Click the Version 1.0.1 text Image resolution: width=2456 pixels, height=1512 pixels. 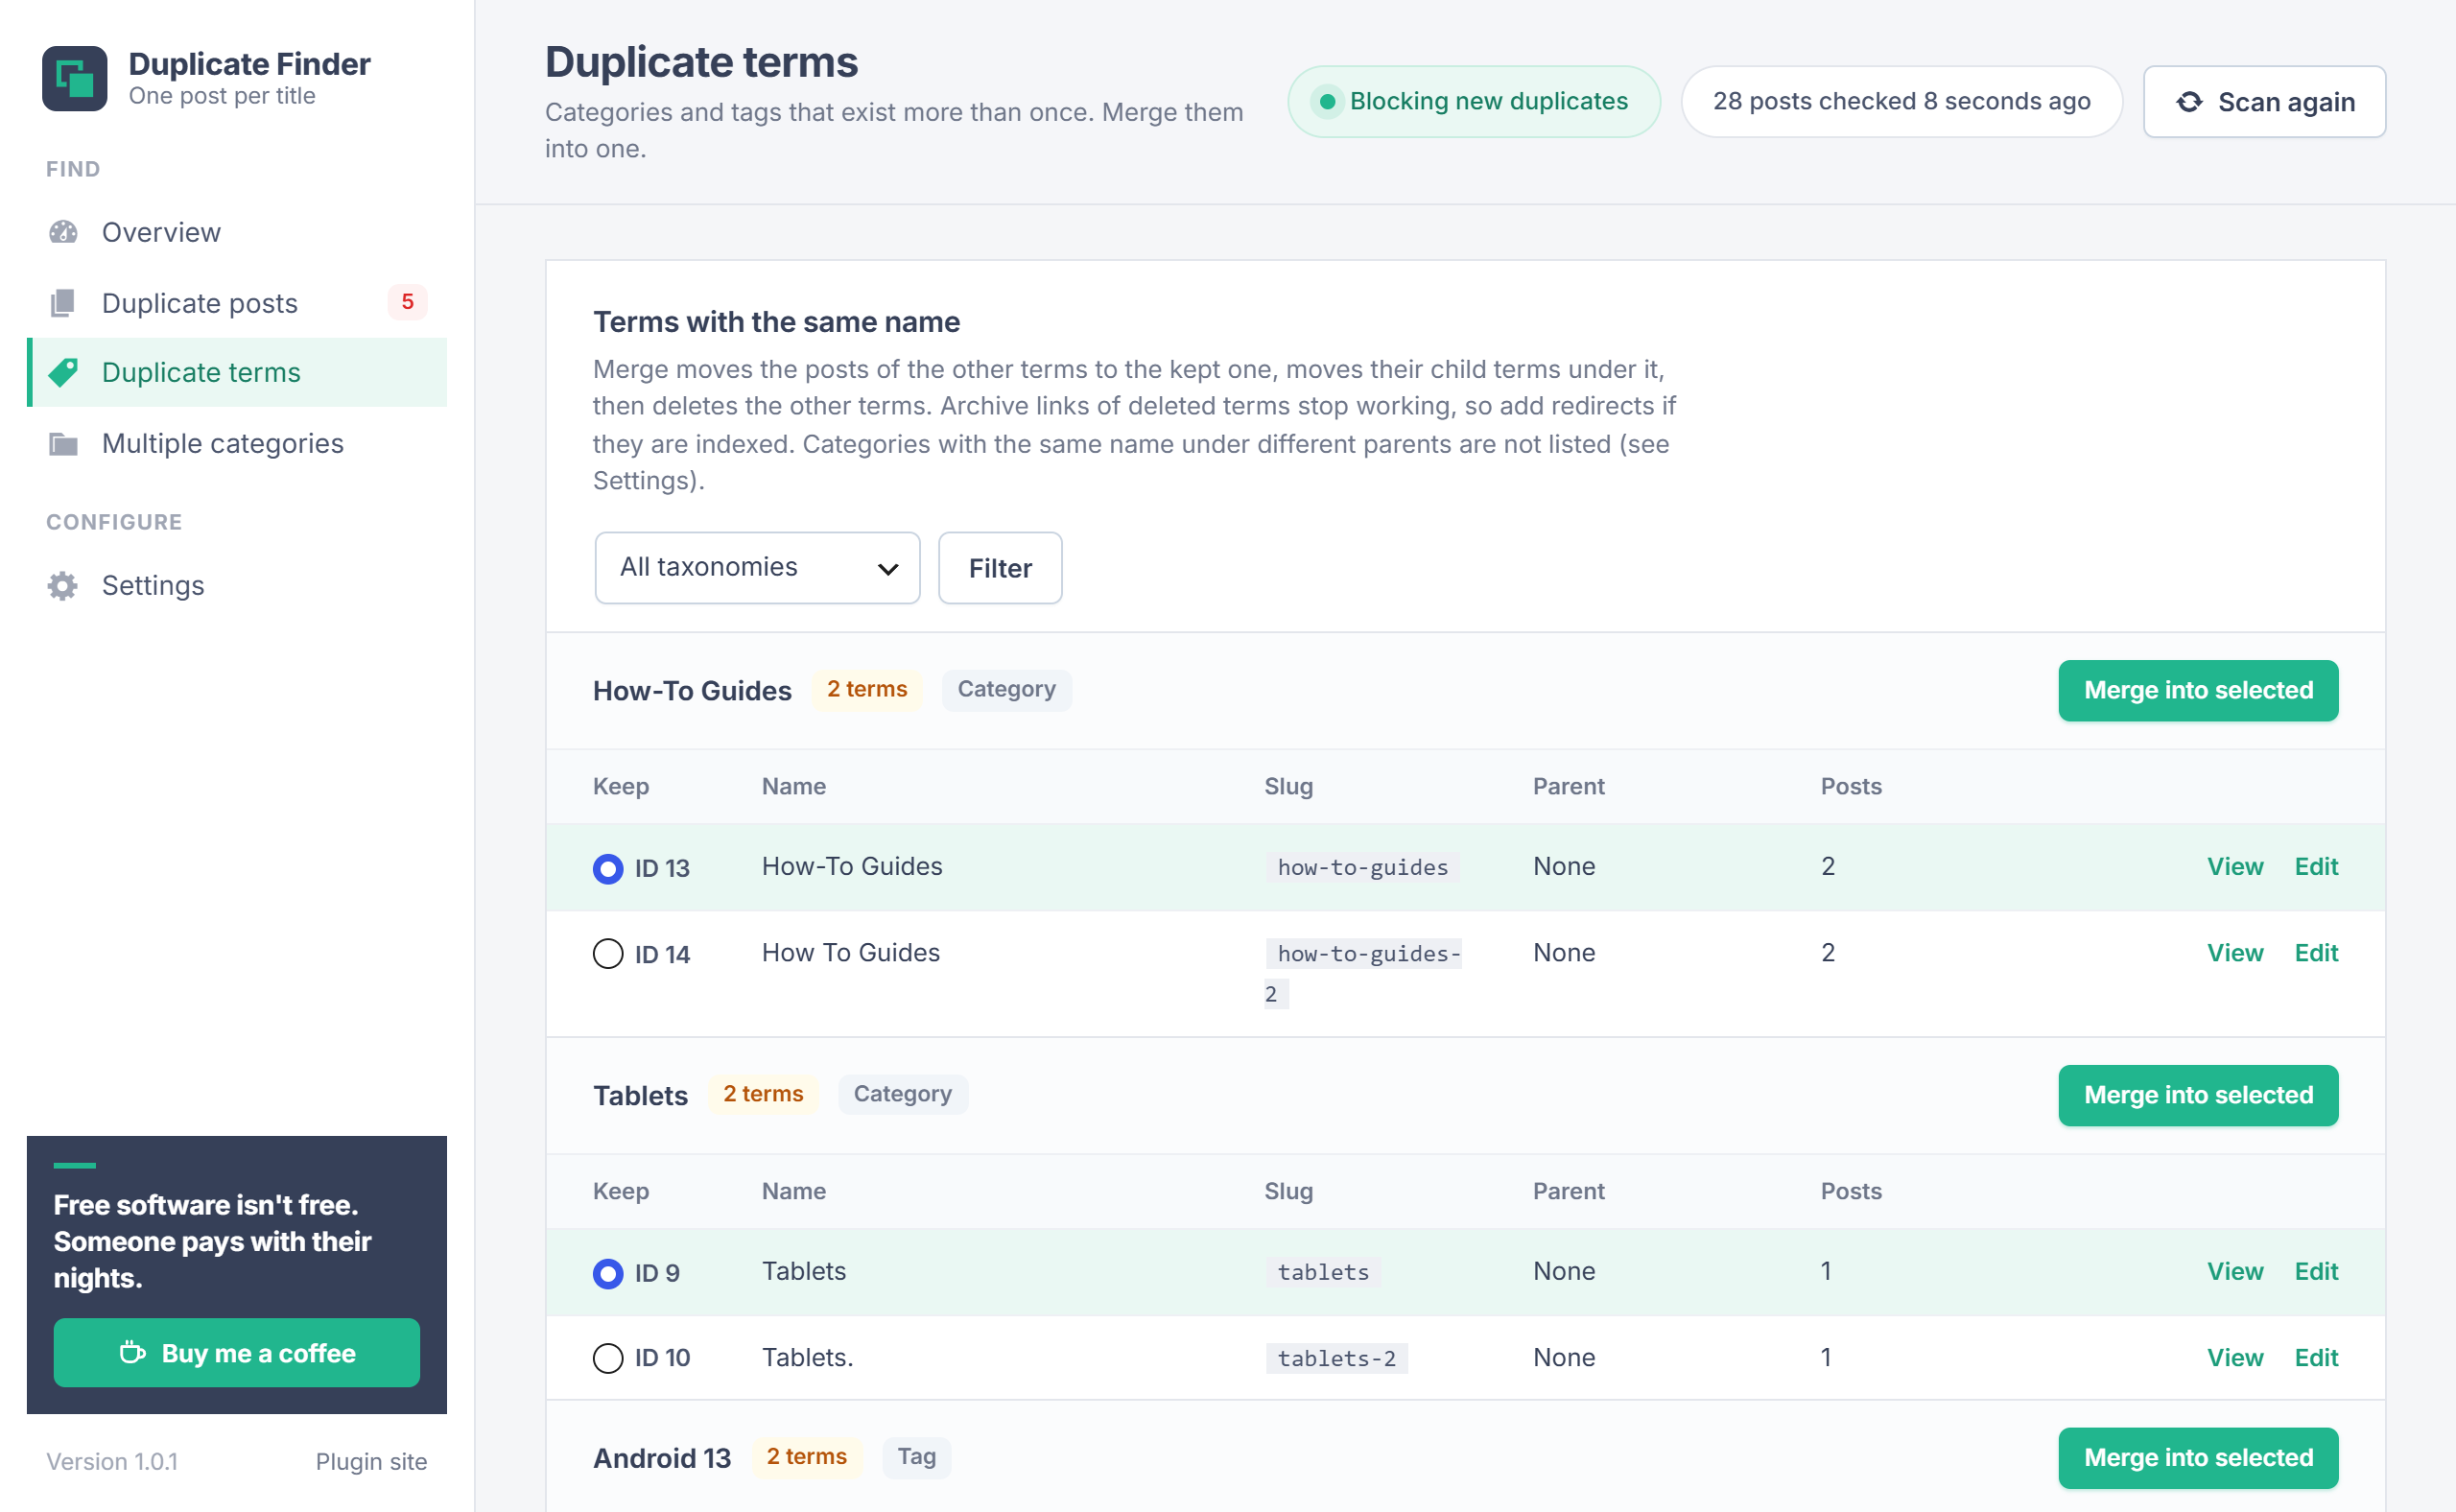pyautogui.click(x=112, y=1461)
